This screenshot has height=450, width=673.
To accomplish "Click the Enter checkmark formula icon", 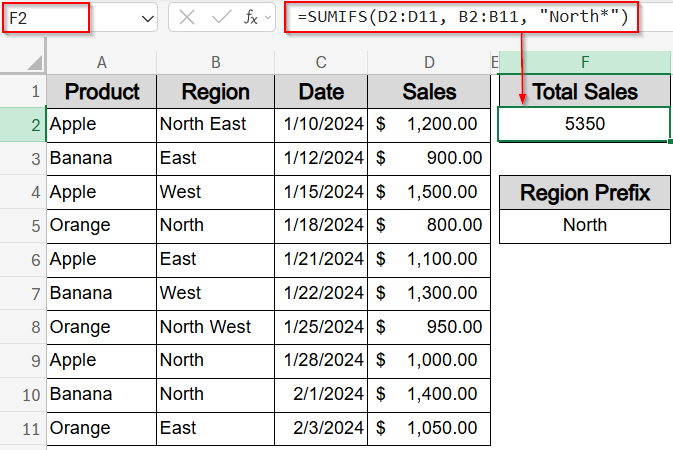I will pos(221,18).
